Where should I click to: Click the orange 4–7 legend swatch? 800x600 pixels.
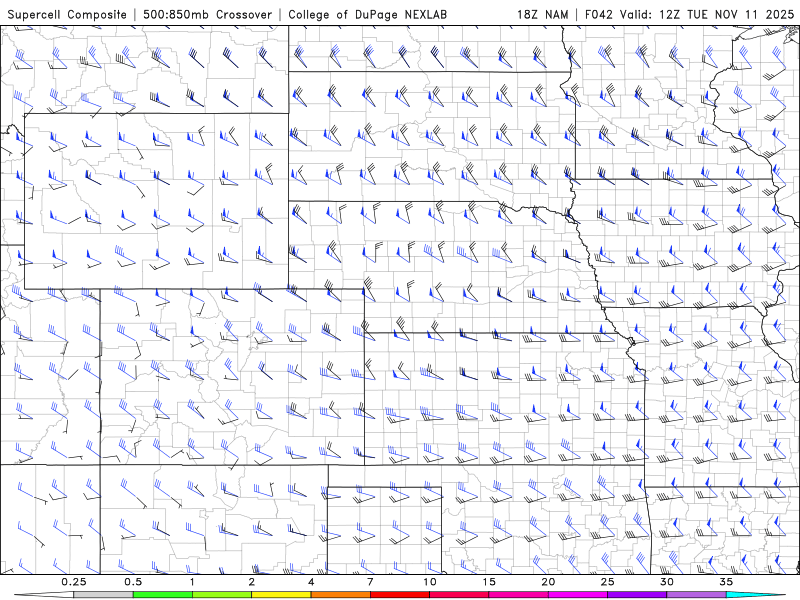[x=340, y=595]
